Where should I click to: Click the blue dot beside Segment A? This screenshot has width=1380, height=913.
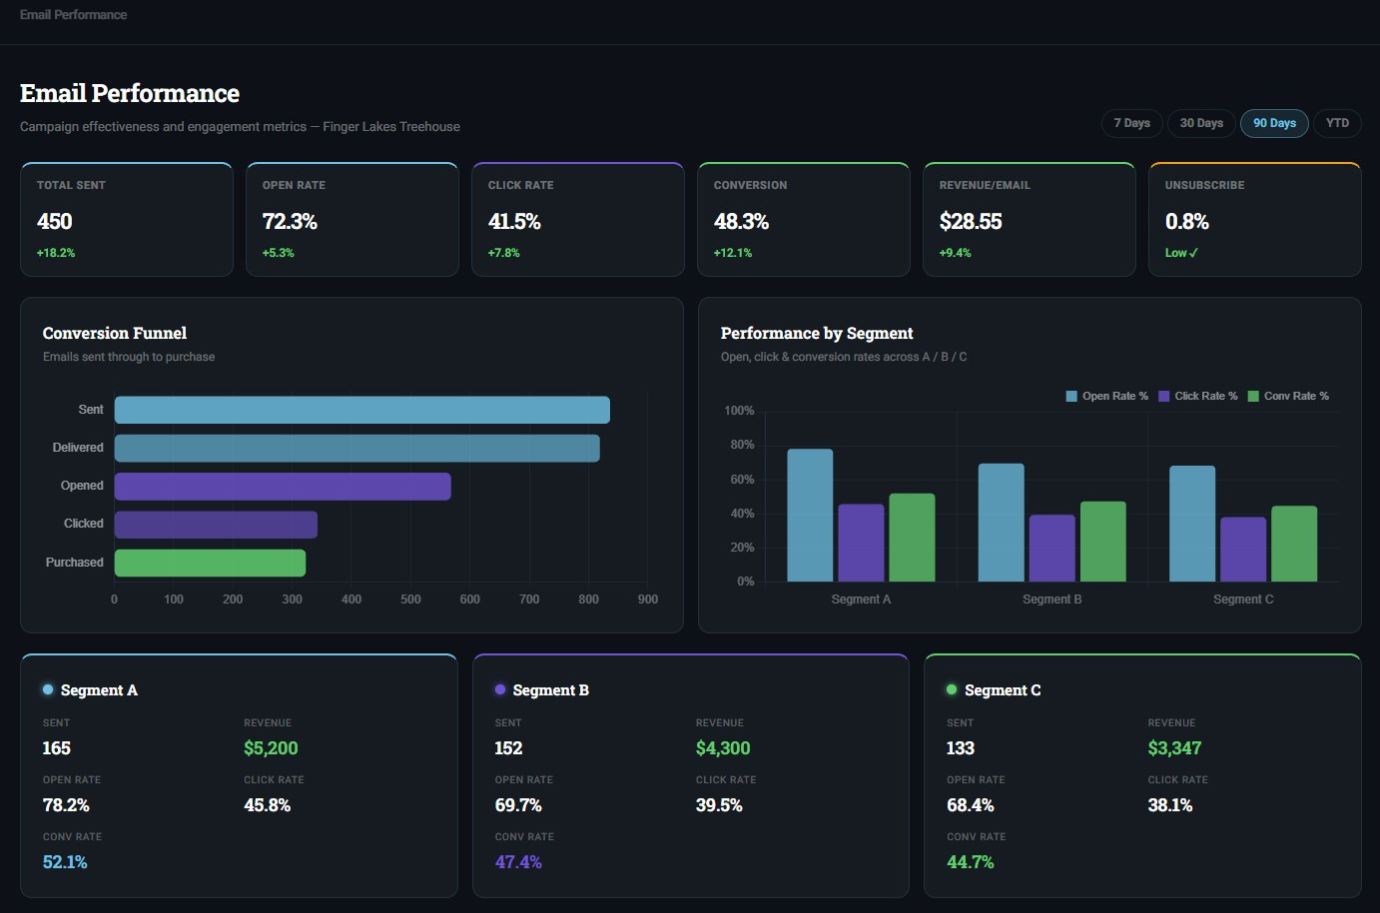tap(48, 689)
